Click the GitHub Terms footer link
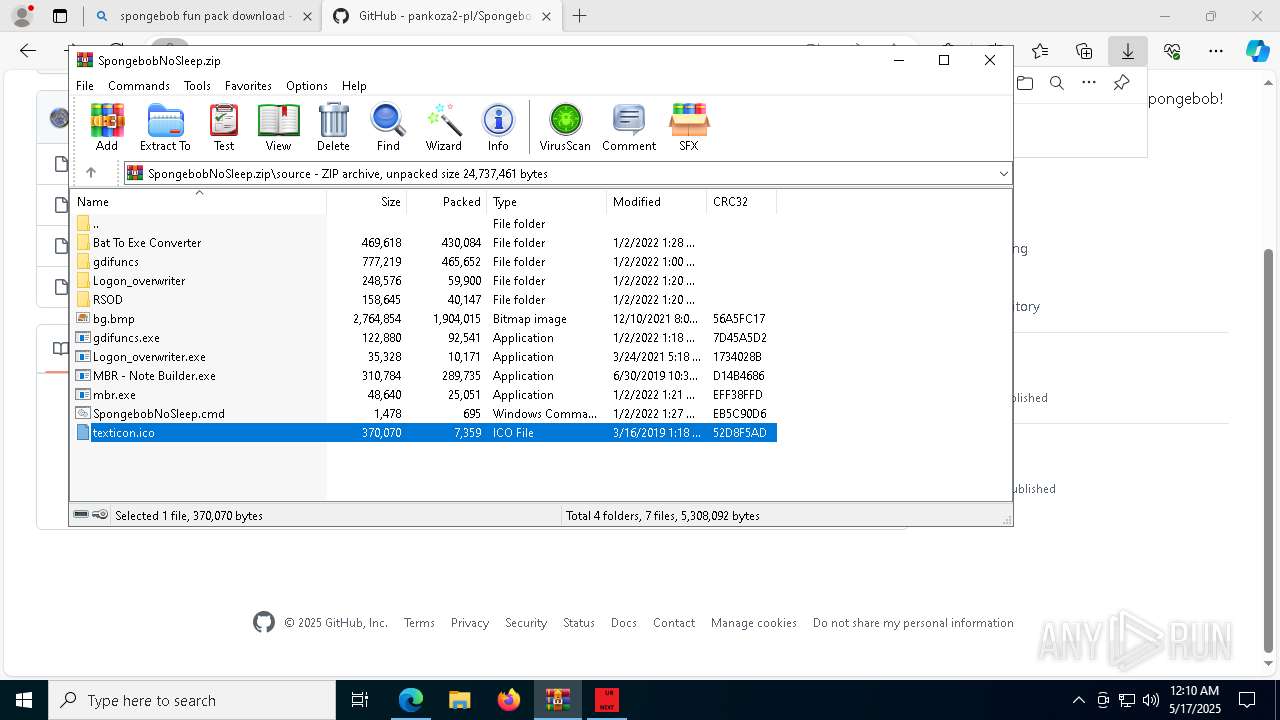This screenshot has height=720, width=1280. (x=419, y=623)
